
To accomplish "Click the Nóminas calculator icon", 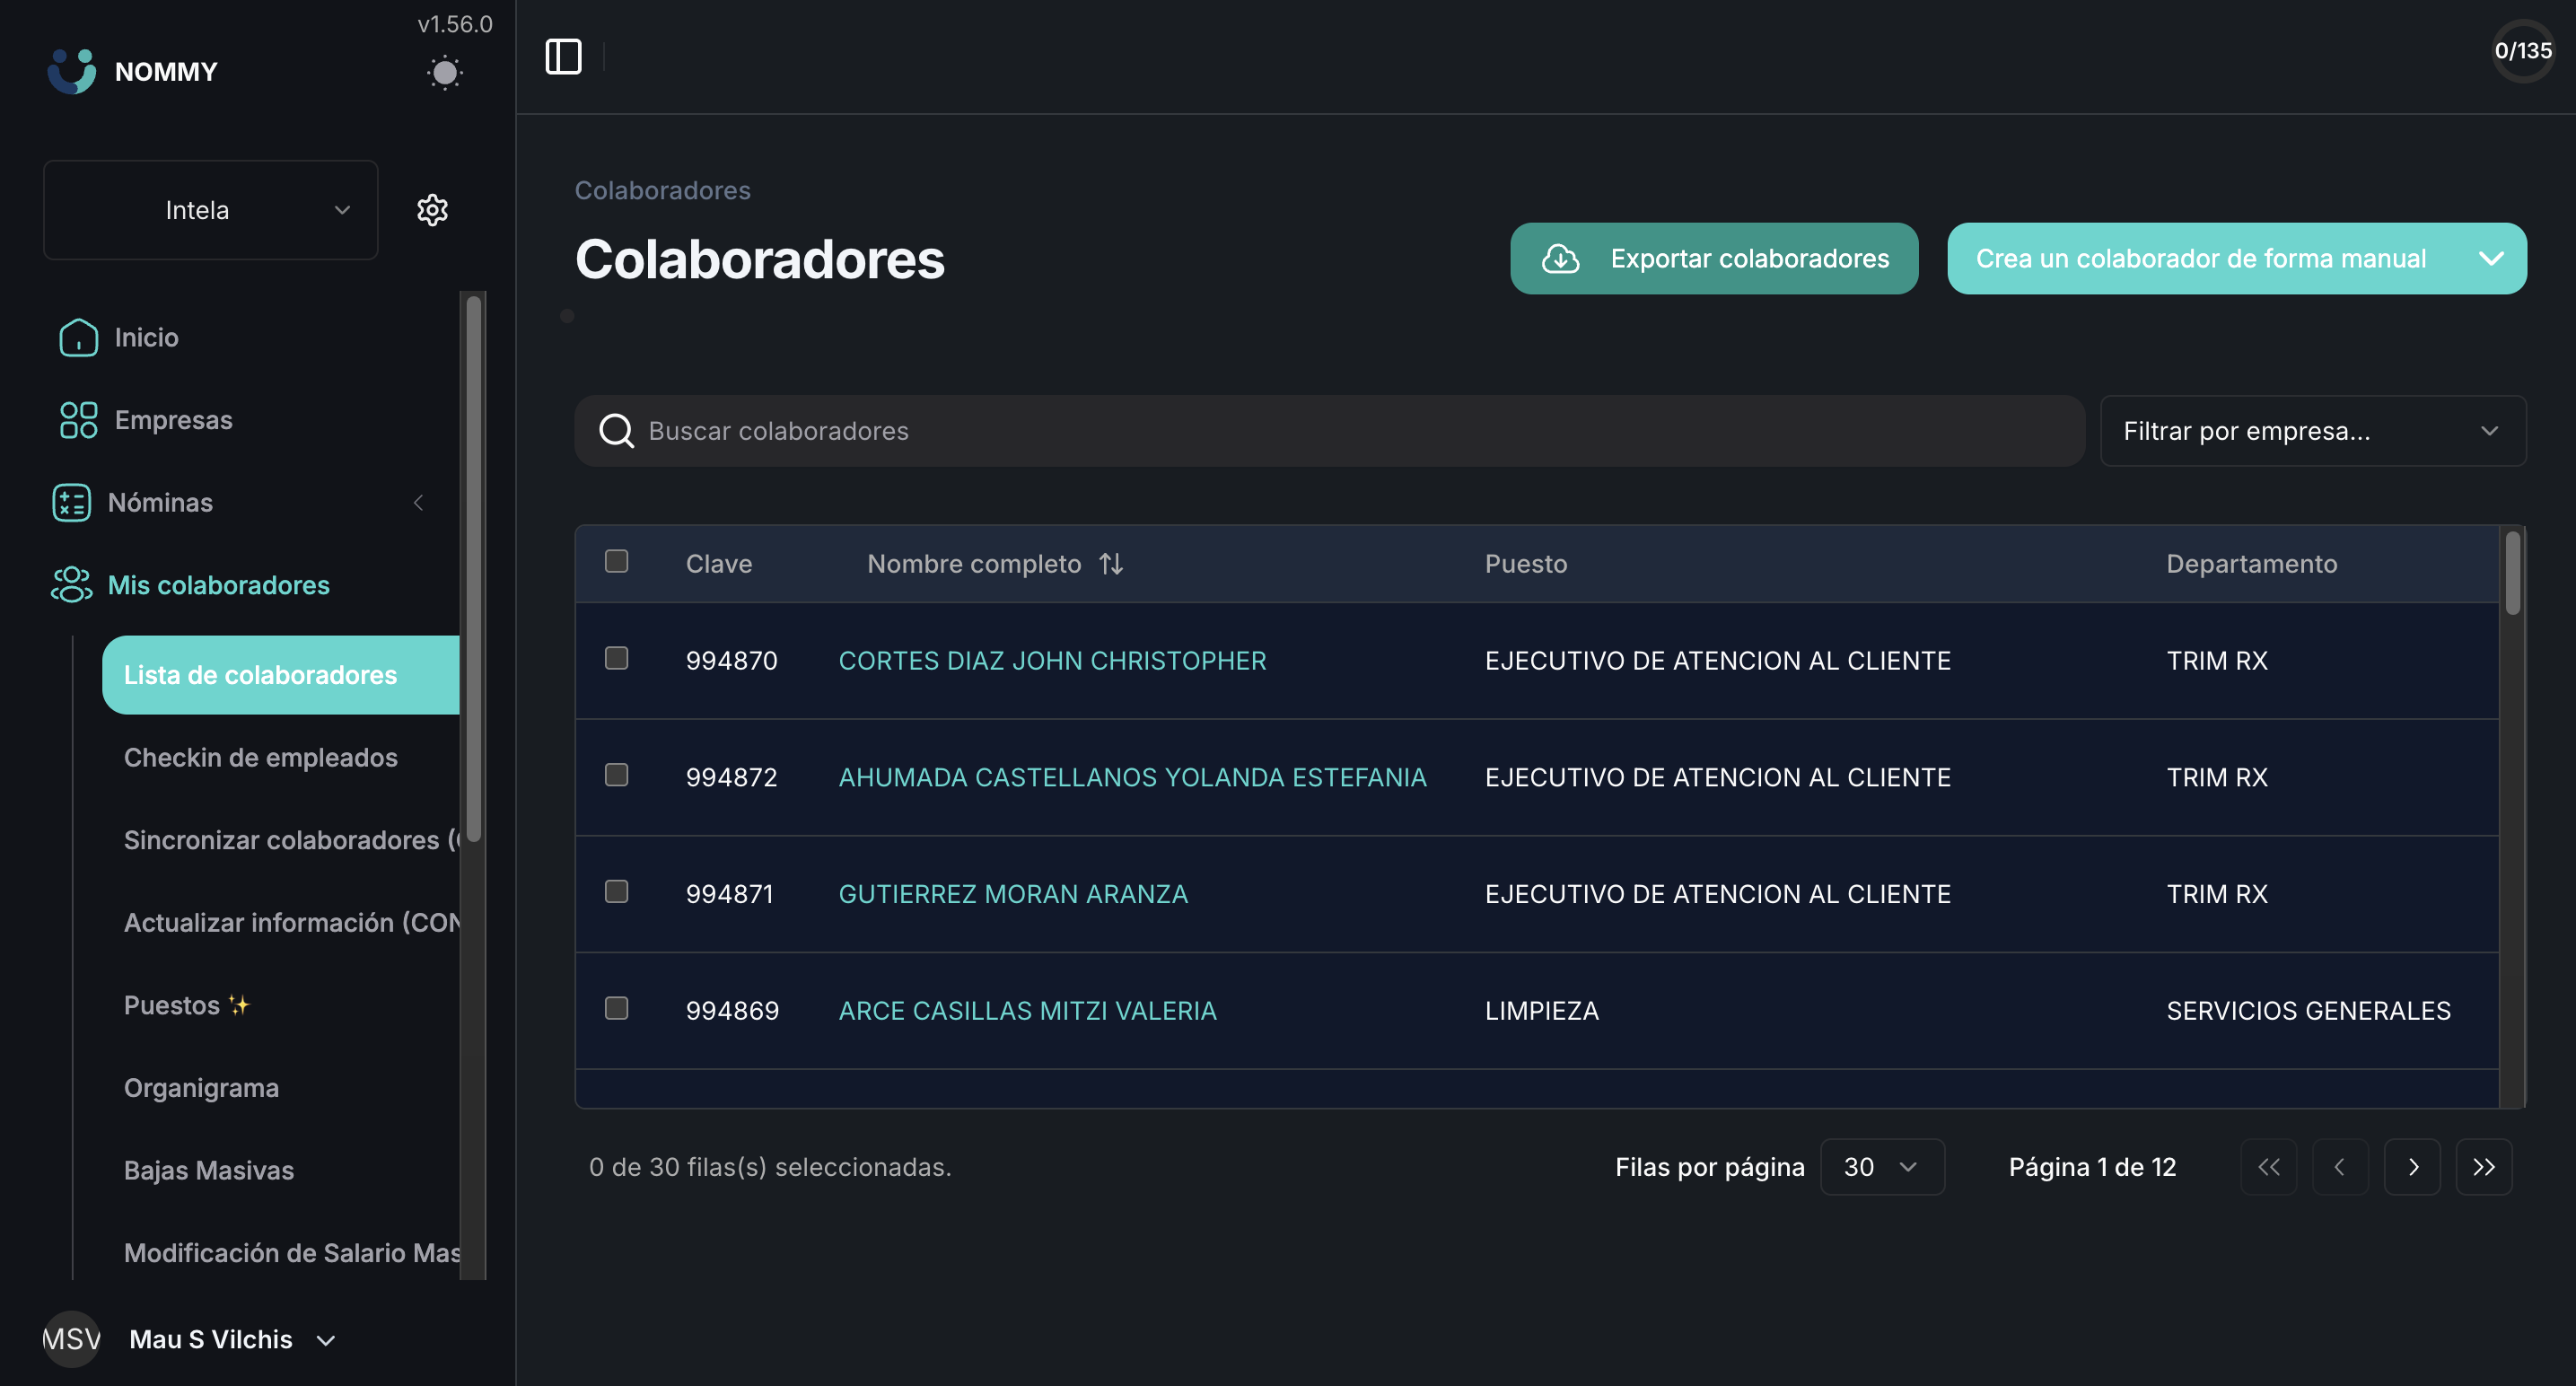I will click(71, 503).
